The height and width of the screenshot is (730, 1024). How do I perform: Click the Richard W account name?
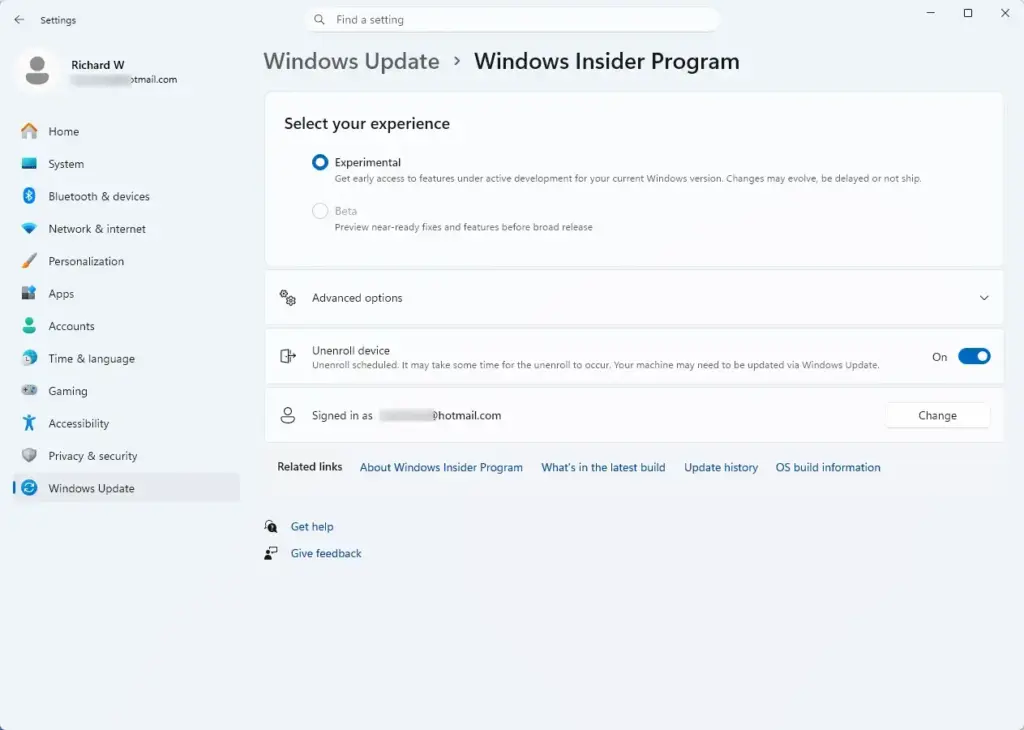[97, 65]
